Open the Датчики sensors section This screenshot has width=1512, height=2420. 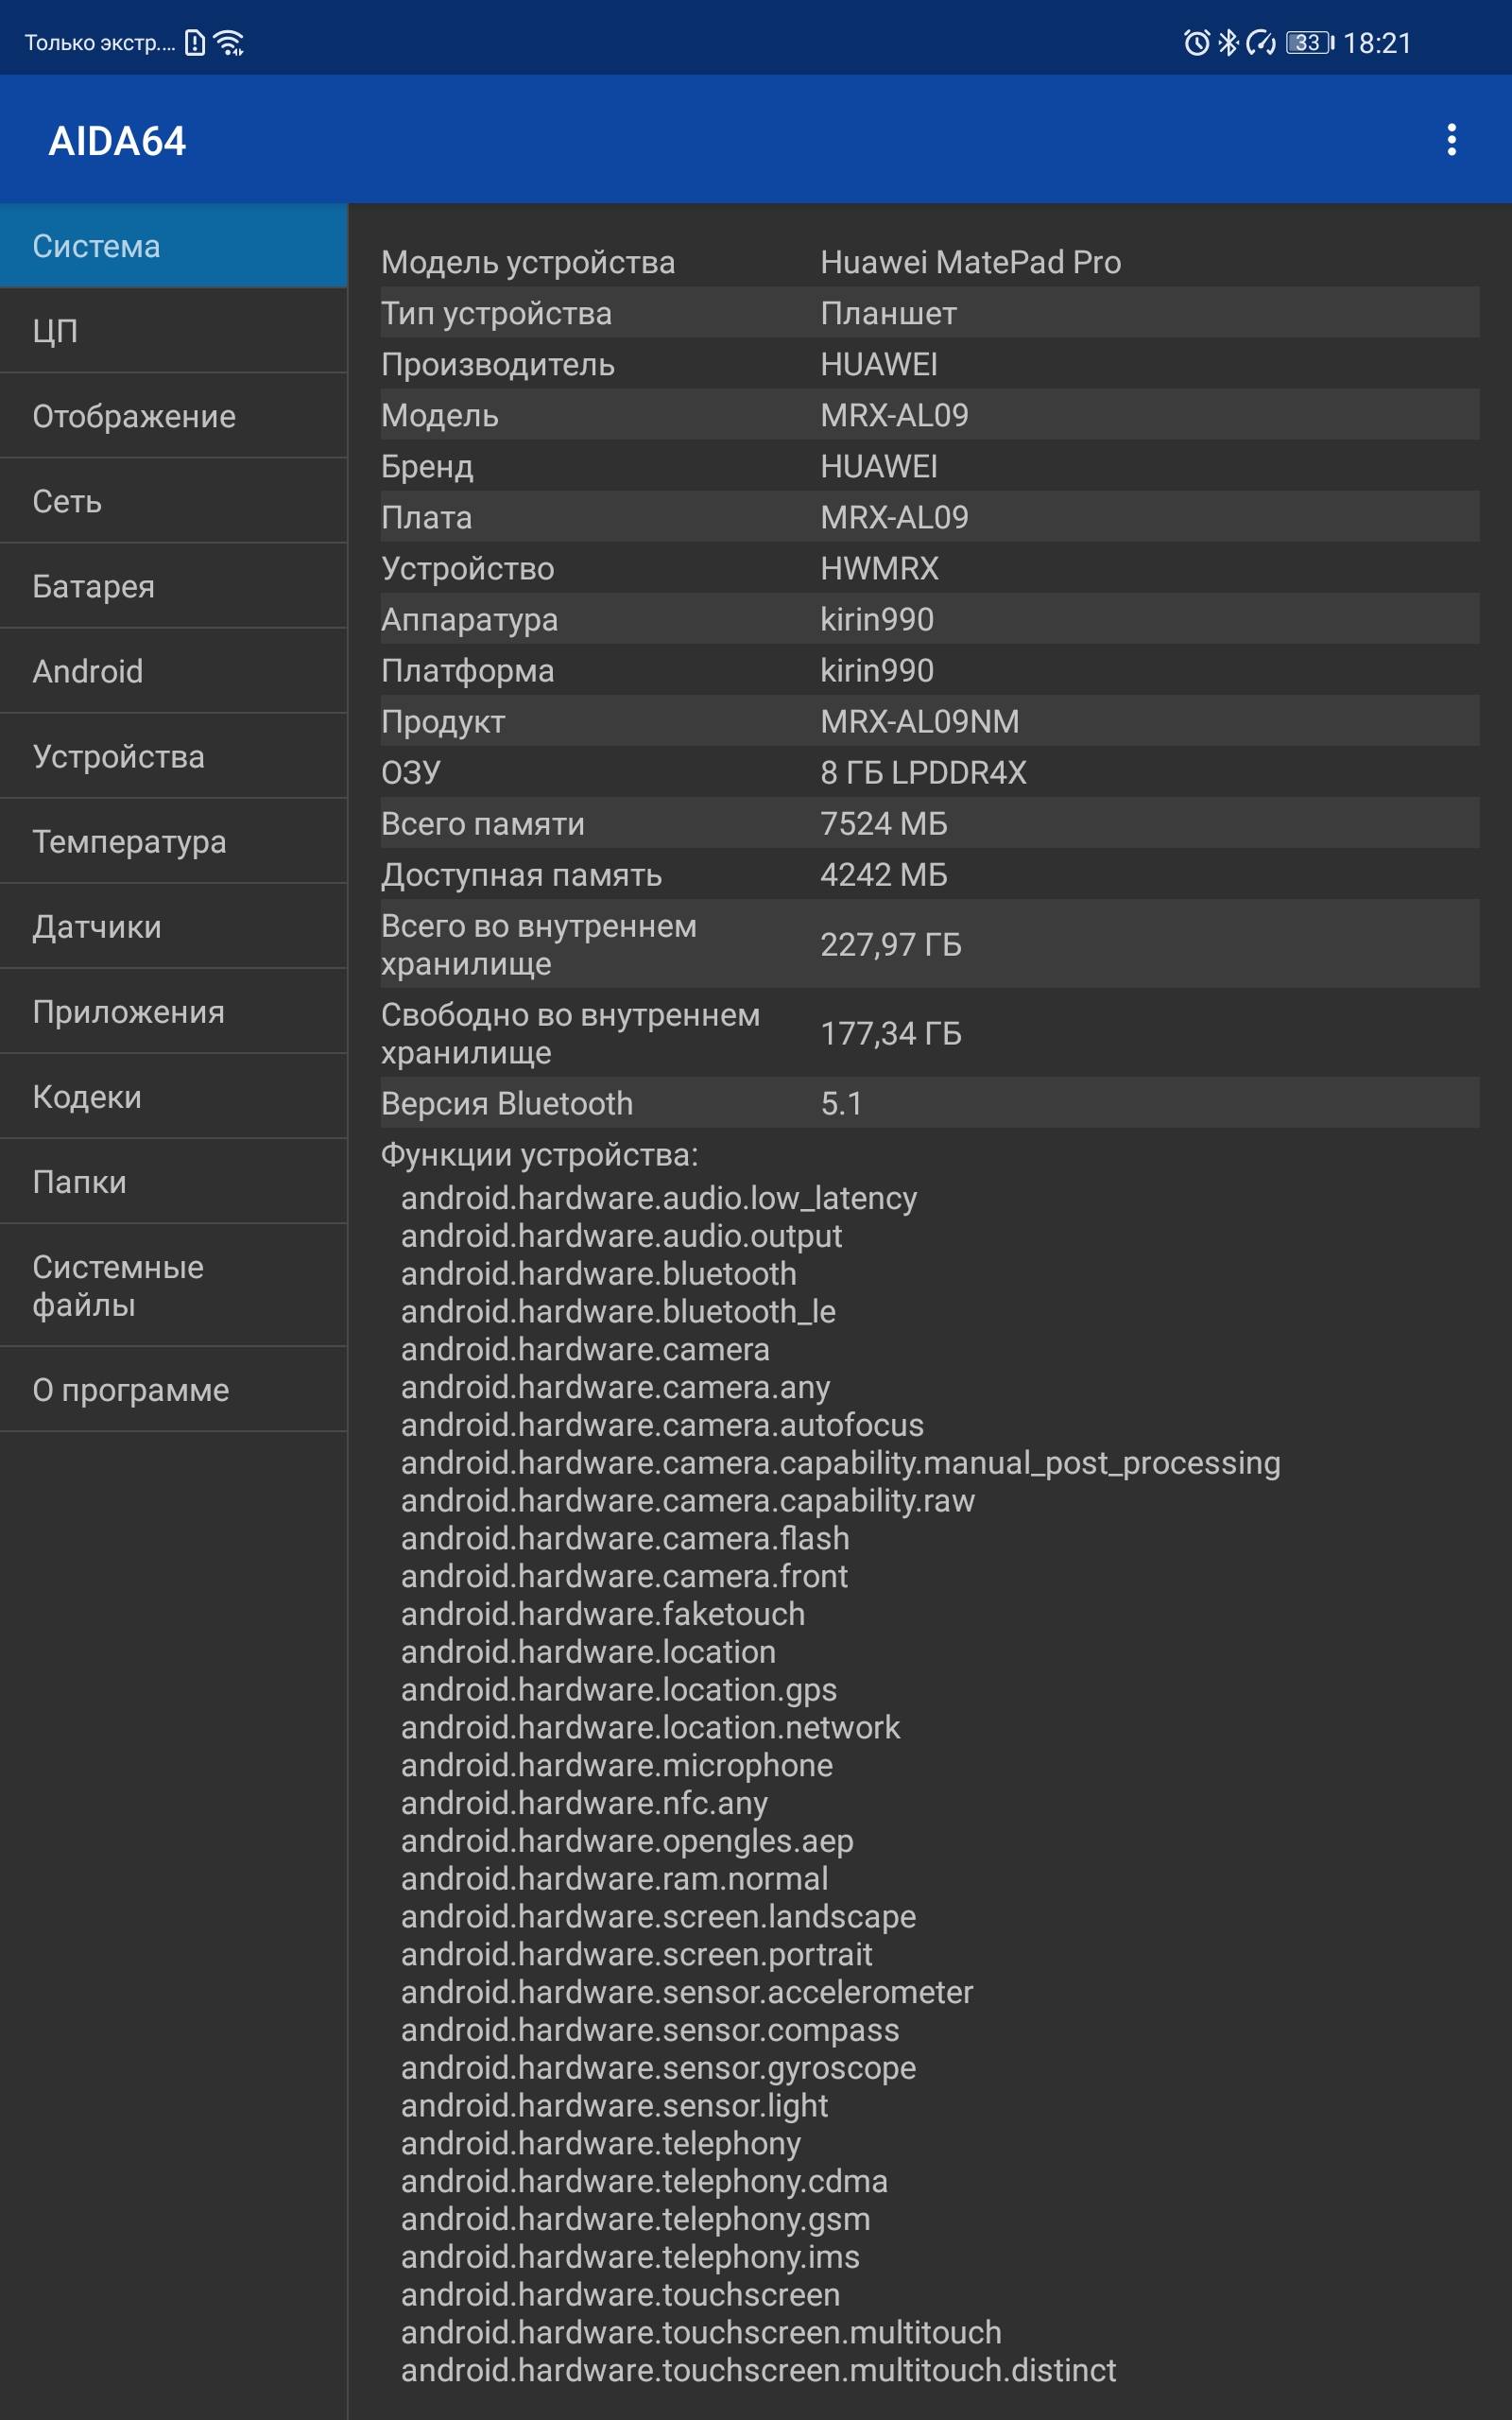(174, 926)
